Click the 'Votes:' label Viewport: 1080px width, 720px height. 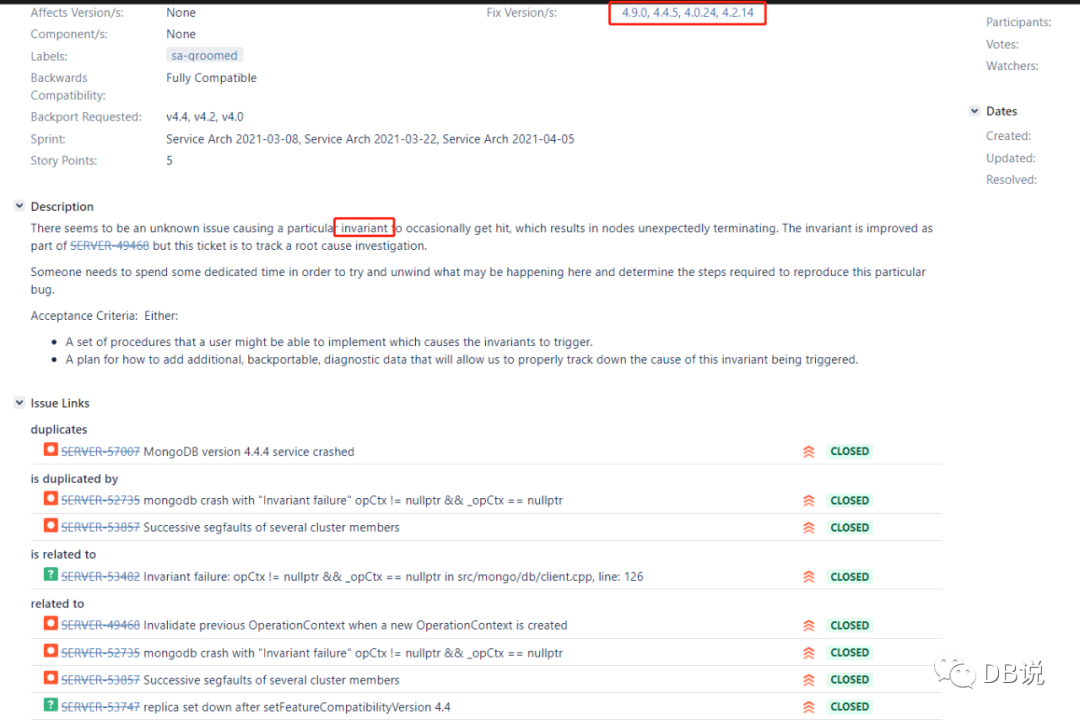point(1002,45)
